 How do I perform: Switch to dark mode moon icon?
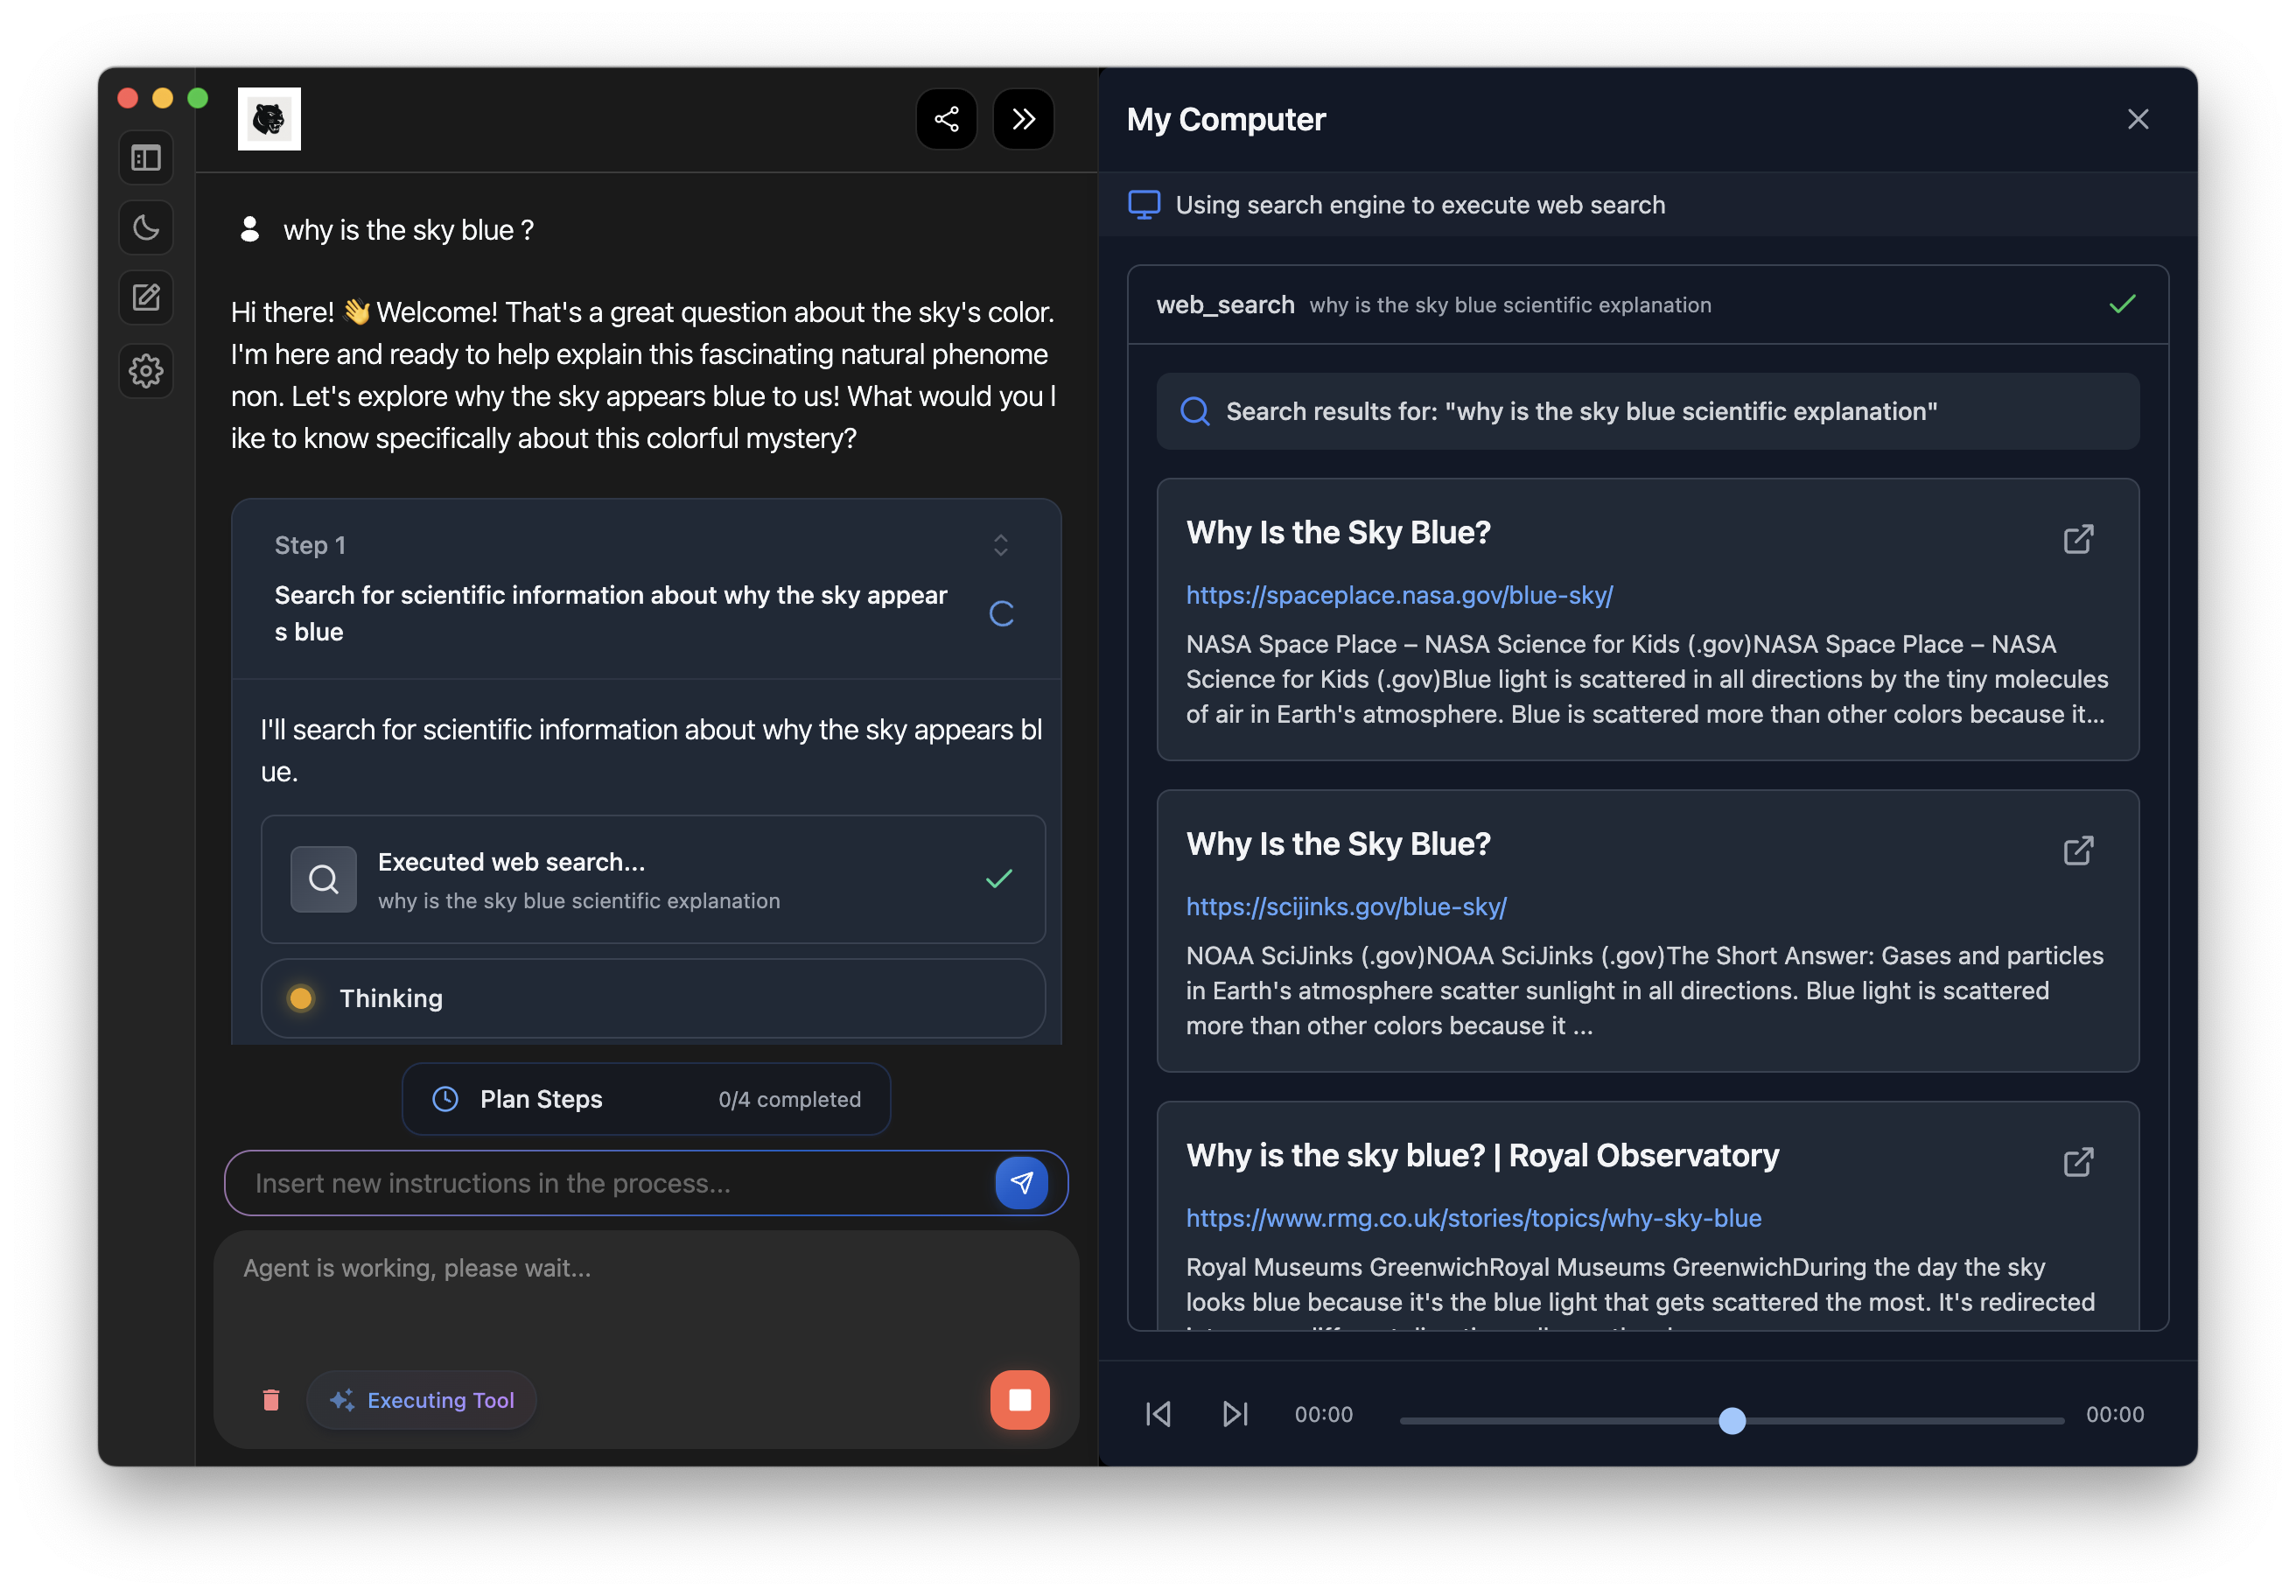point(146,228)
